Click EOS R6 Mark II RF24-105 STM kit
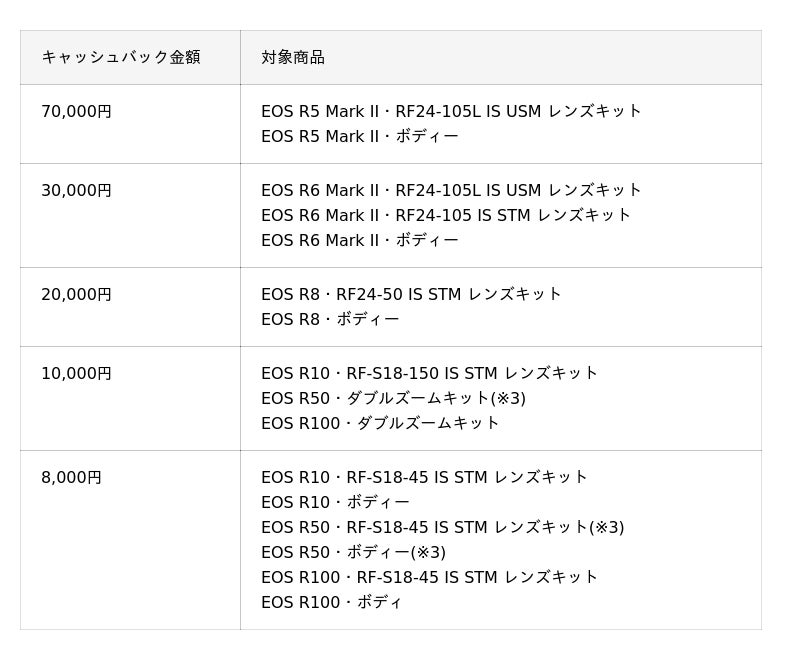The image size is (800, 660). tap(446, 215)
